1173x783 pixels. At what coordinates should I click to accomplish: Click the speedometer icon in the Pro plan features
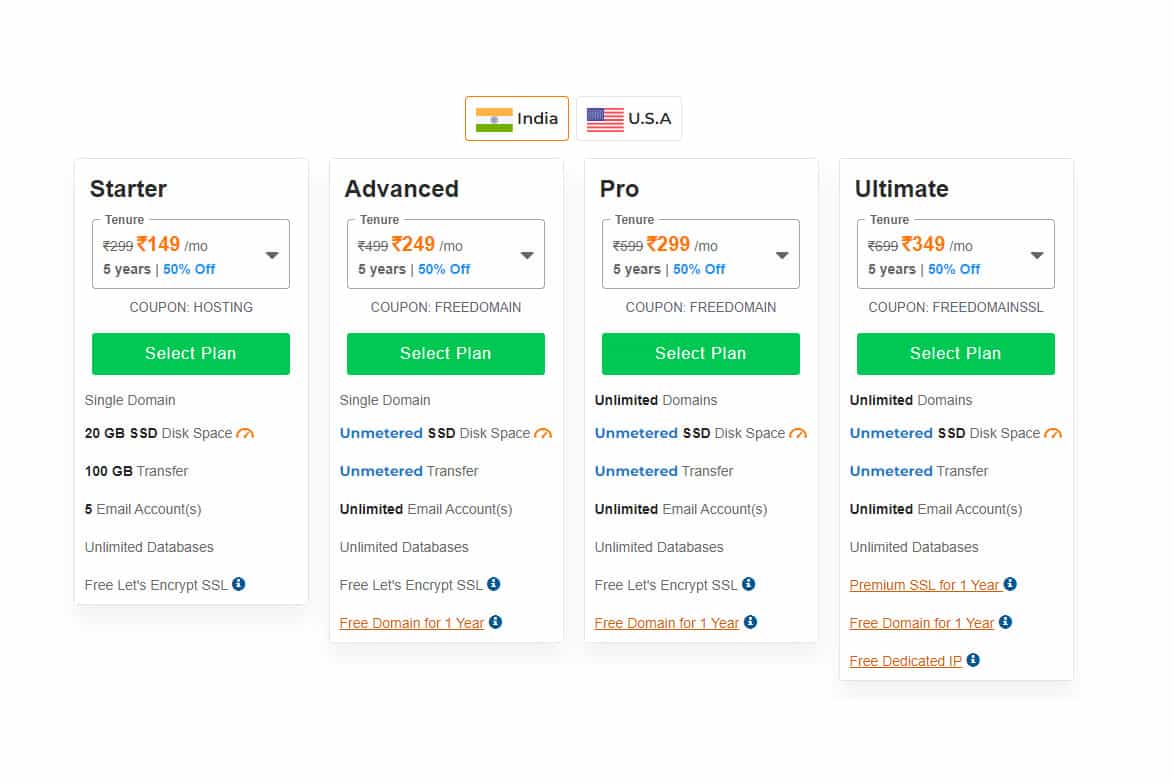coord(798,433)
